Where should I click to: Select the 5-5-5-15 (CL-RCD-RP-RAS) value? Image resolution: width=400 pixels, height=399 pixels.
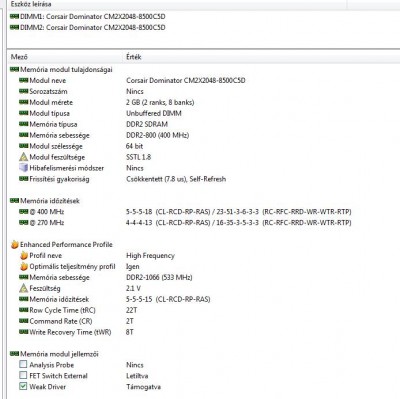[x=168, y=299]
